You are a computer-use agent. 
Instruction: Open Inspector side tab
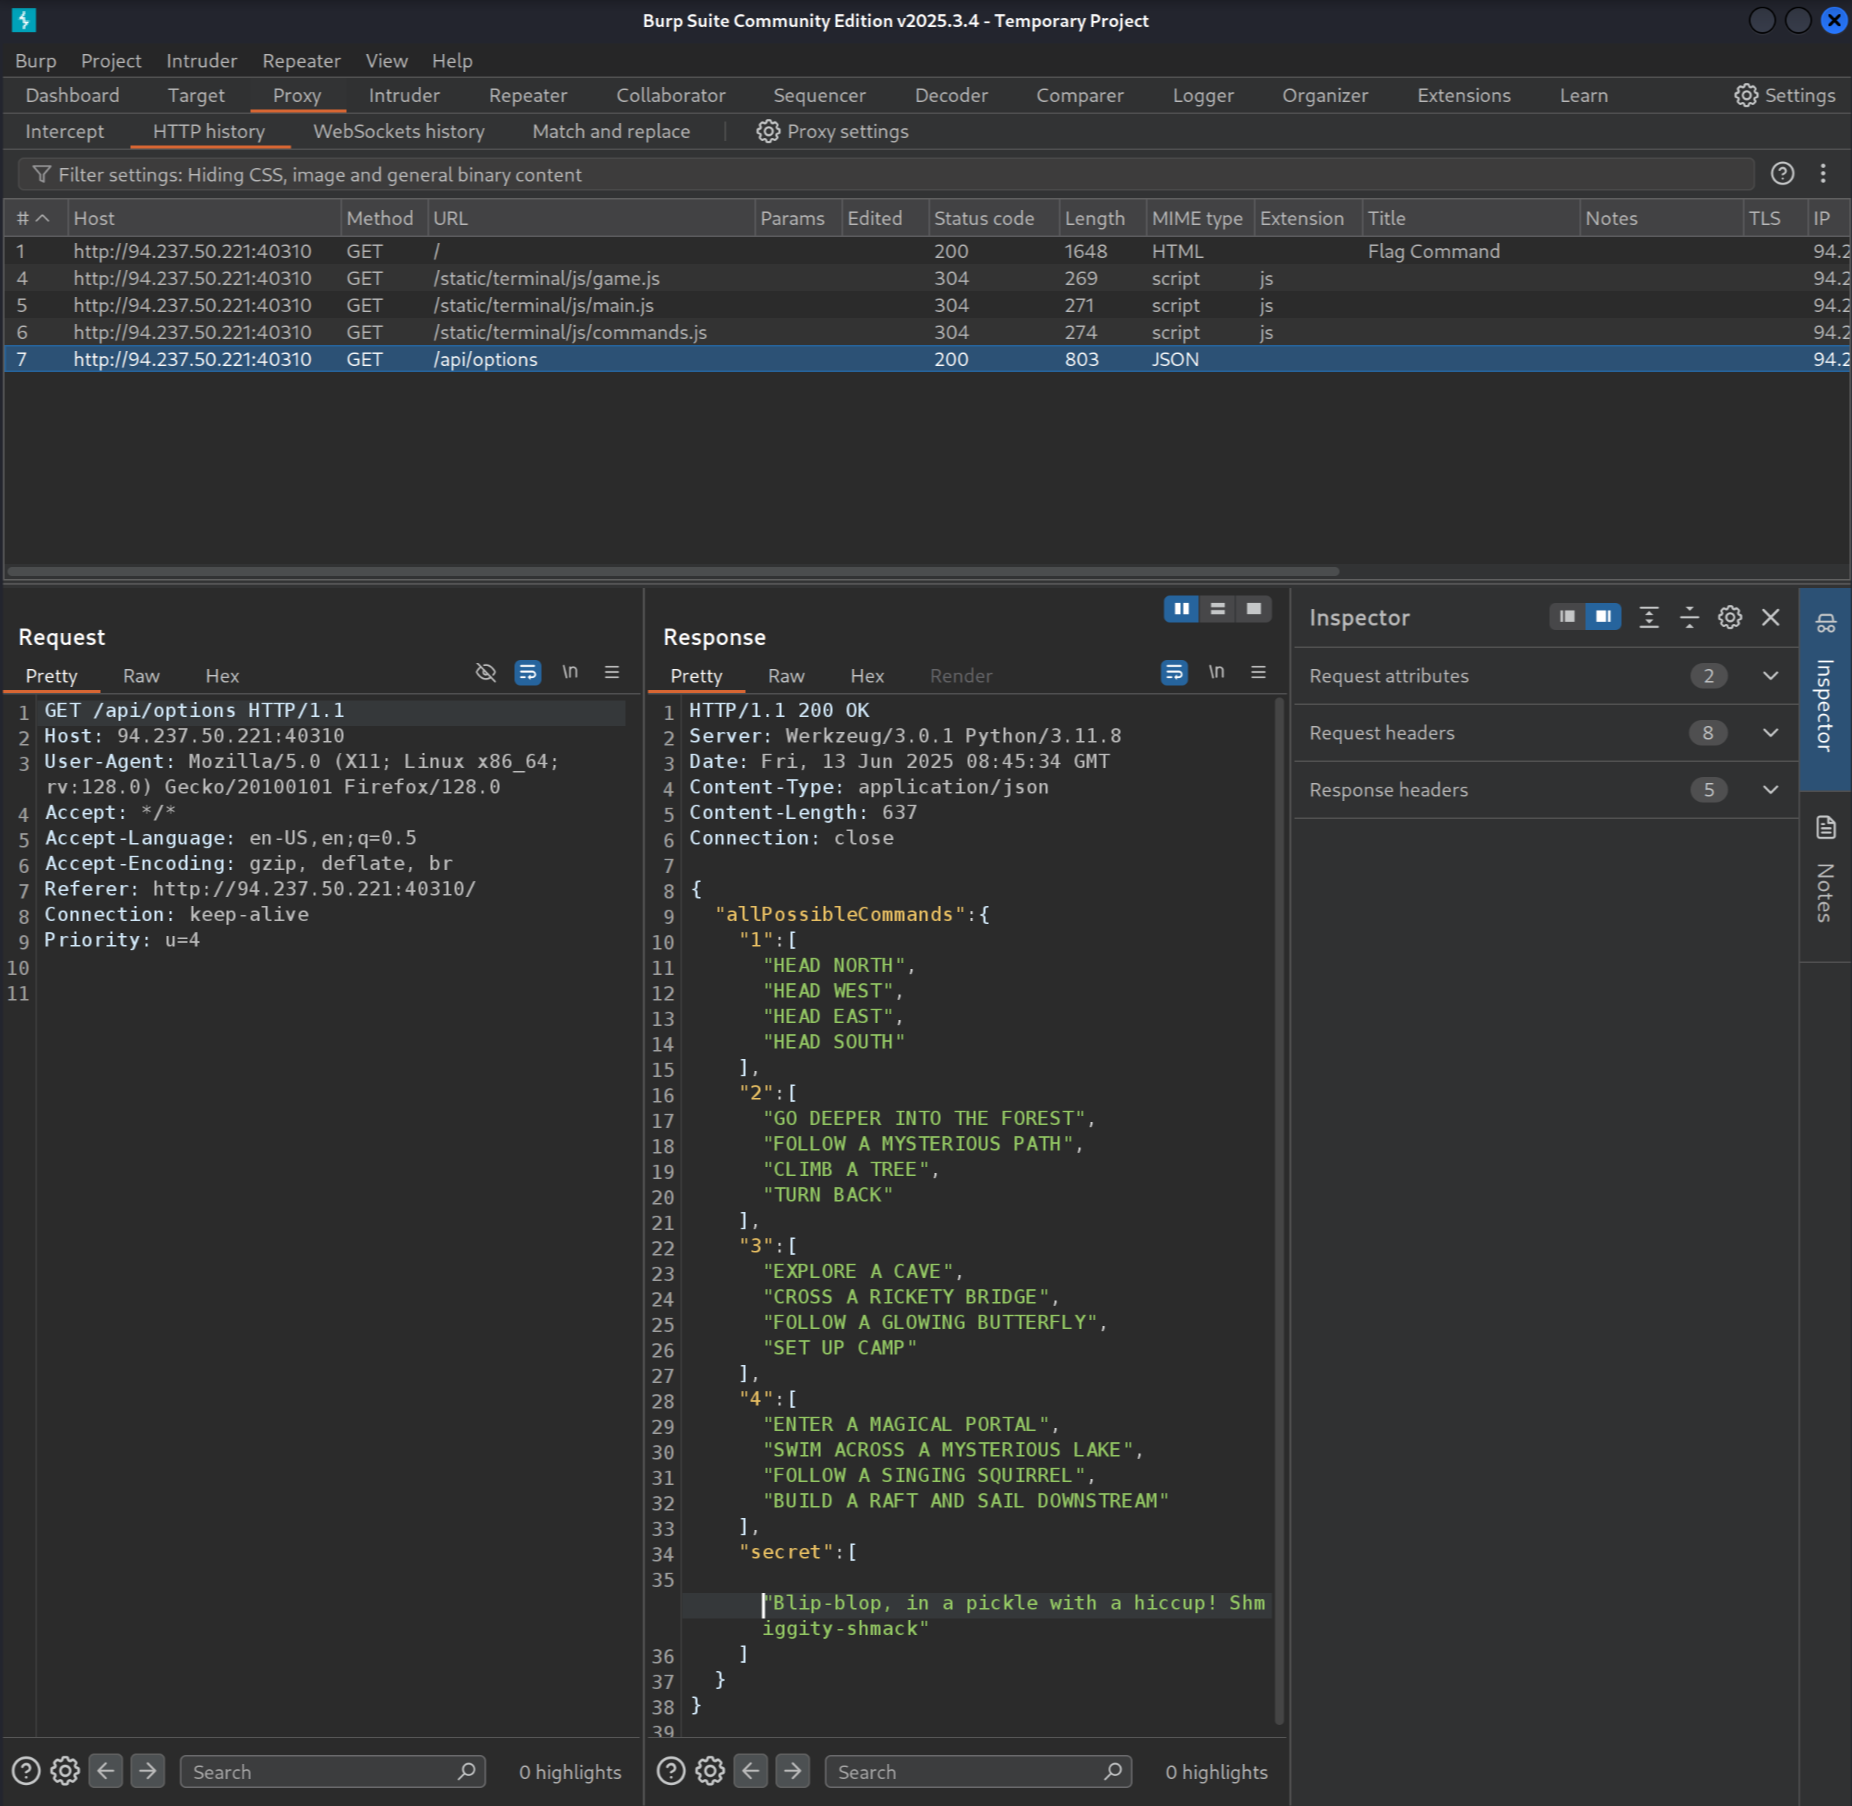click(x=1825, y=688)
